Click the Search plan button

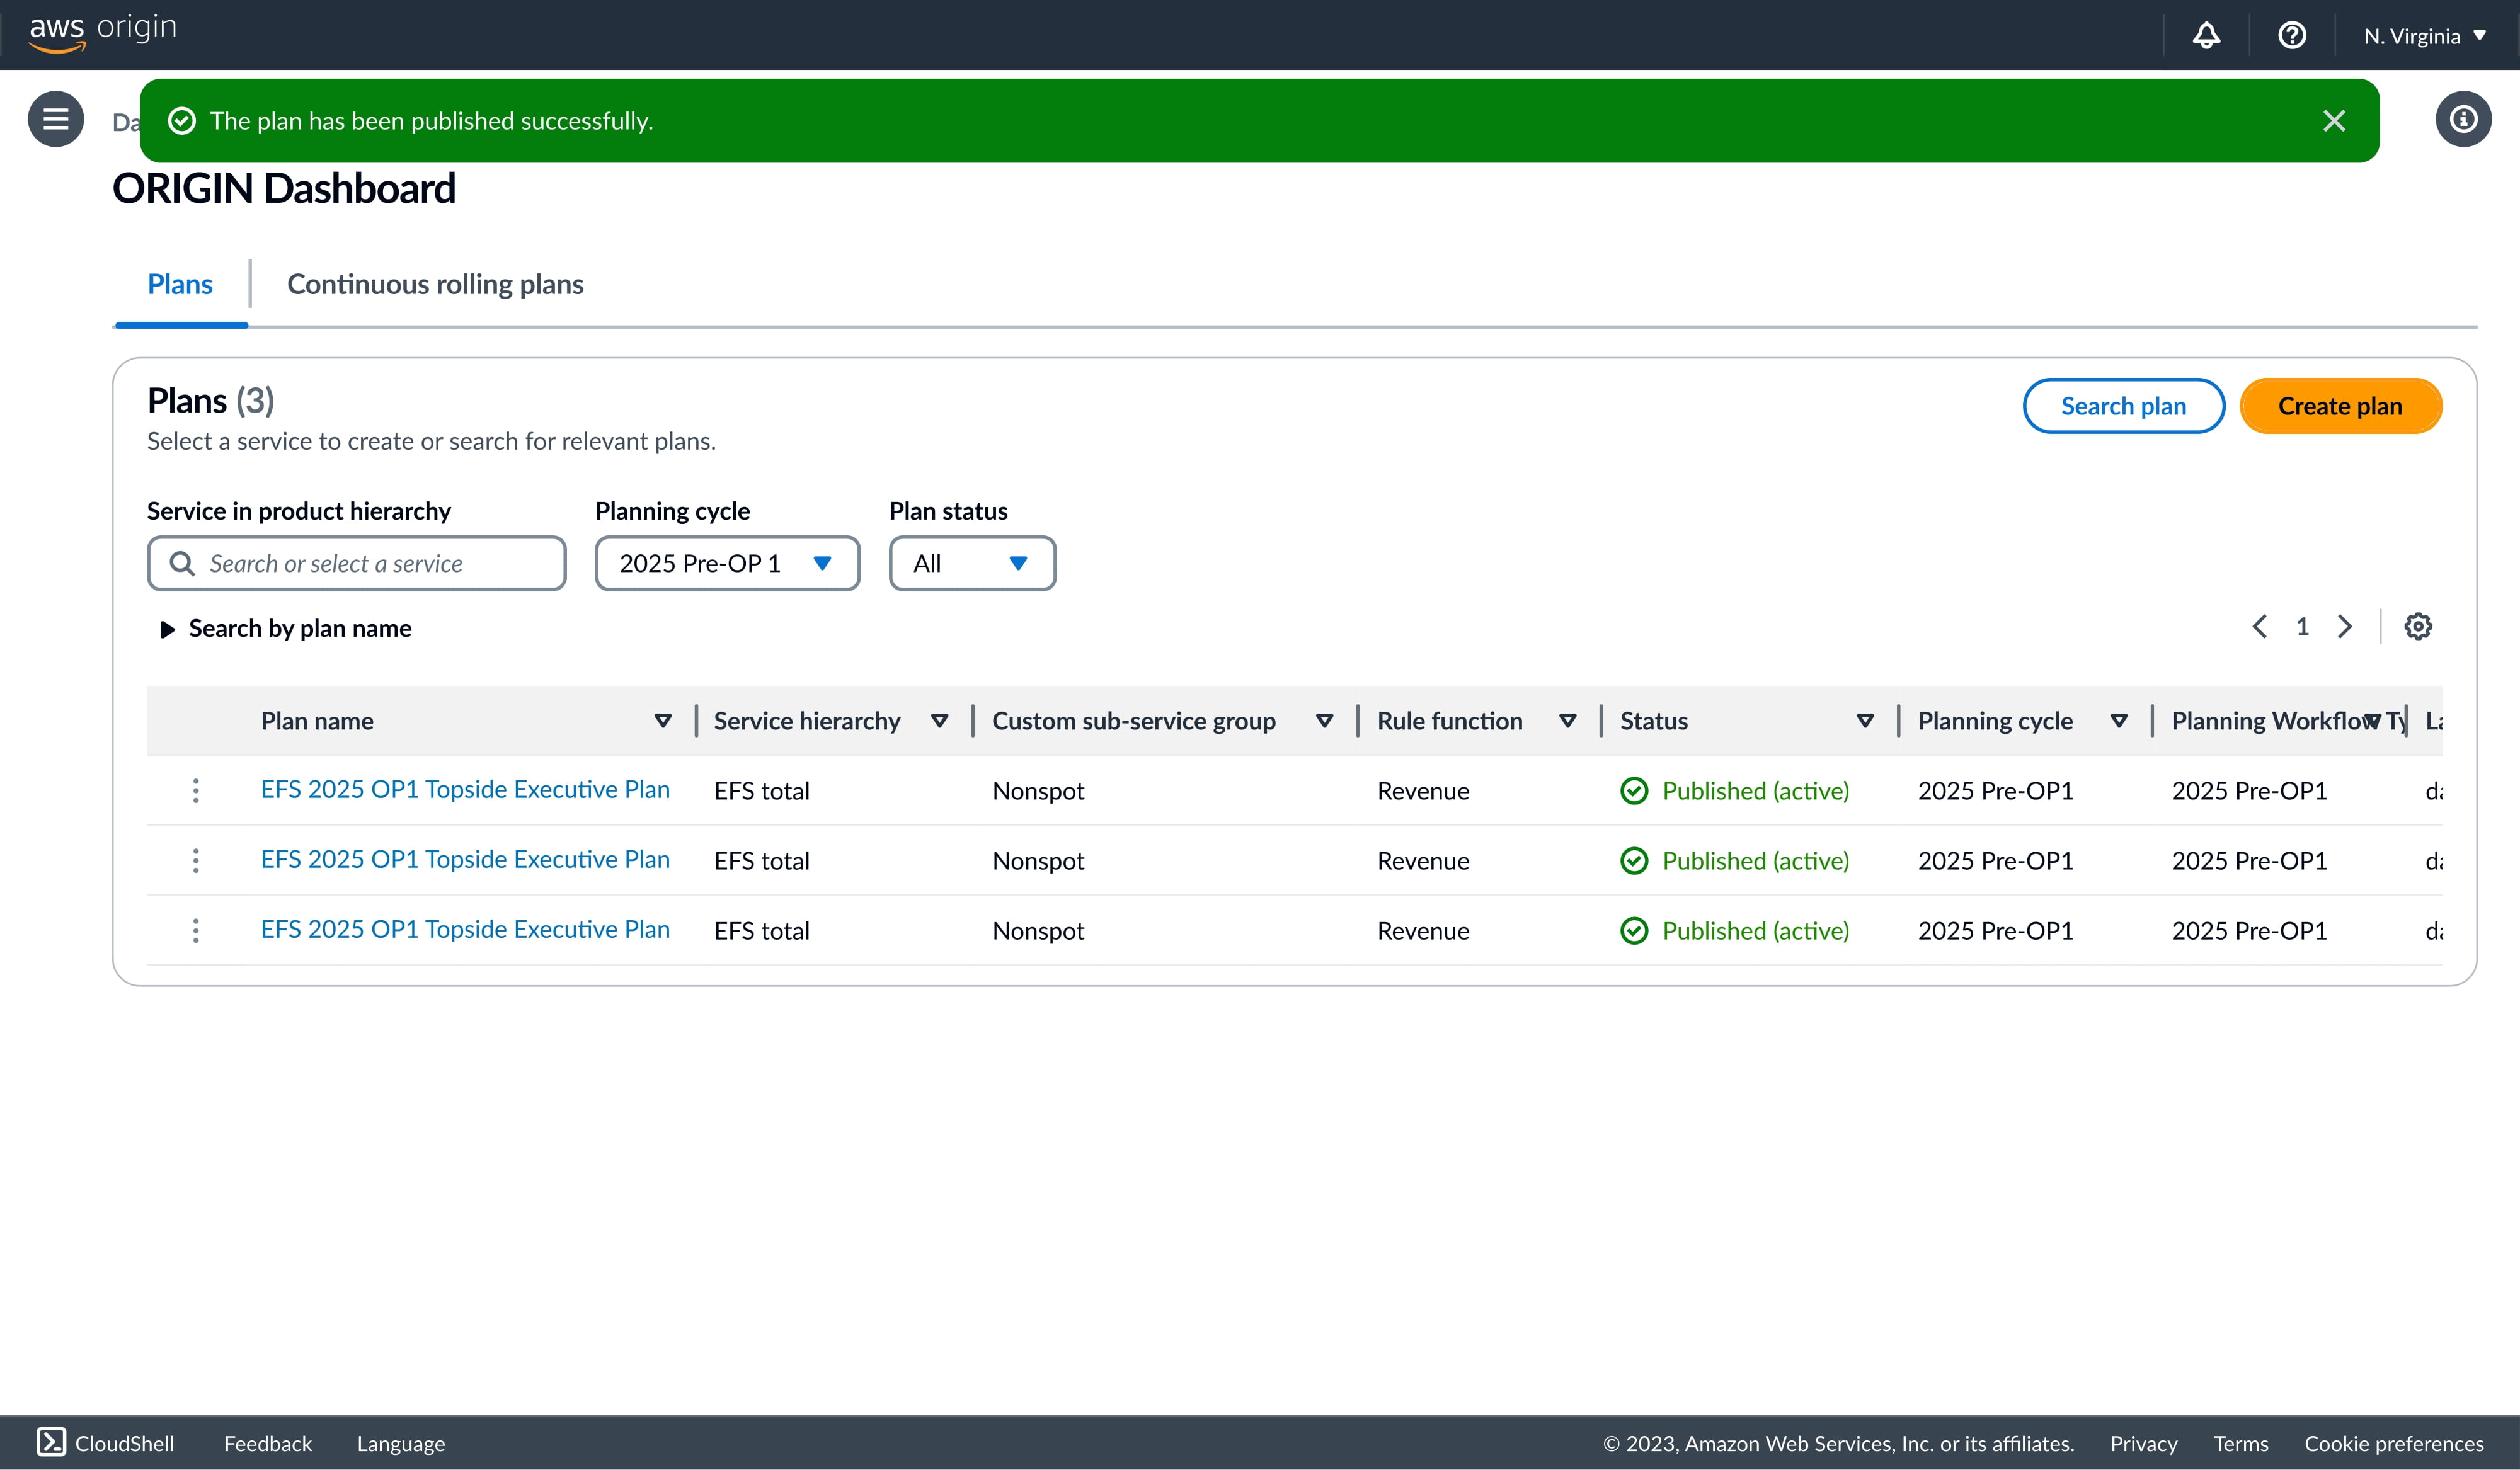2122,406
